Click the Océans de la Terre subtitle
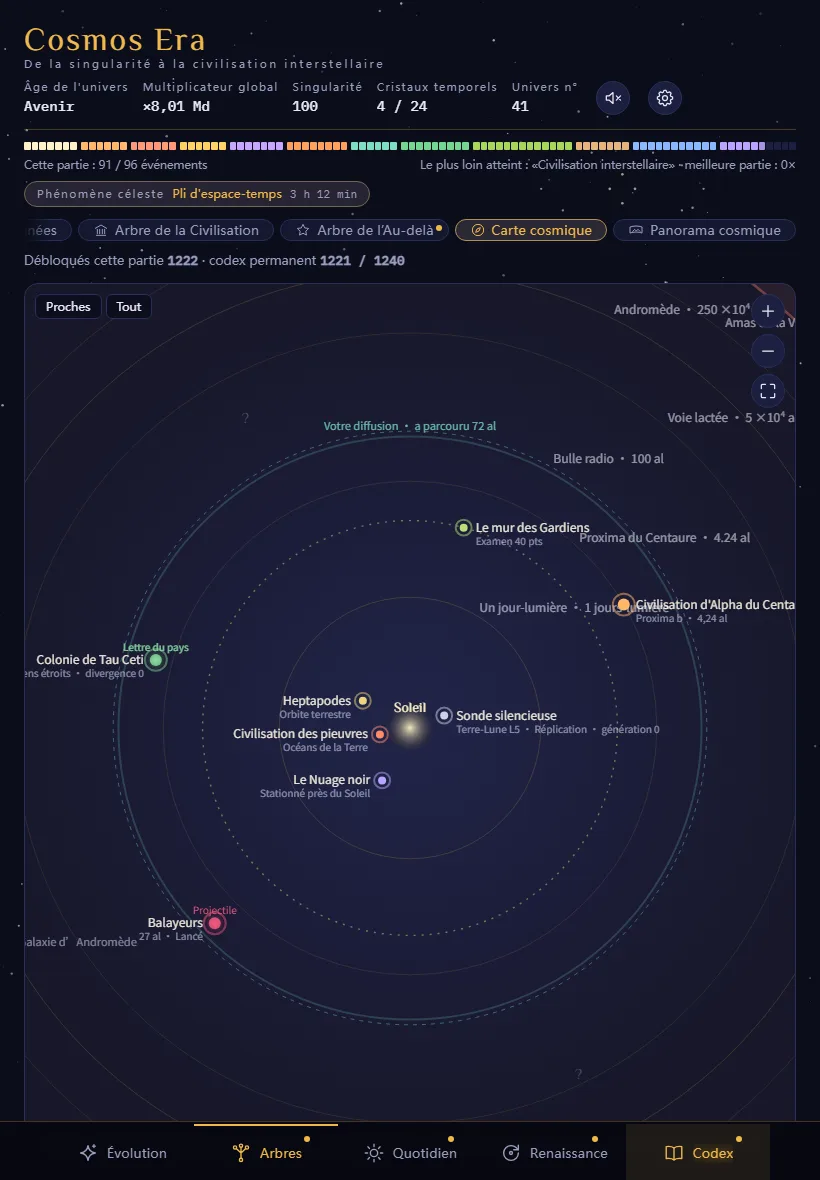 tap(325, 748)
